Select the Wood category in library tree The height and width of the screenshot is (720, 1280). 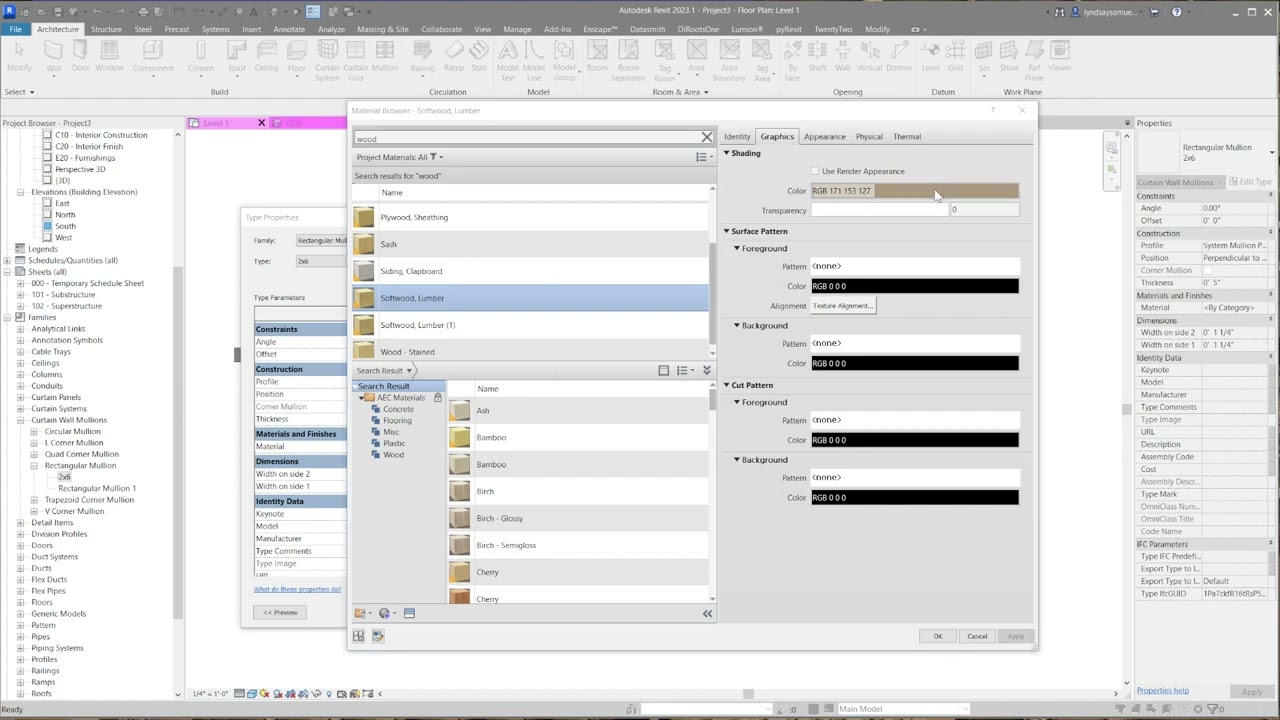(x=393, y=455)
